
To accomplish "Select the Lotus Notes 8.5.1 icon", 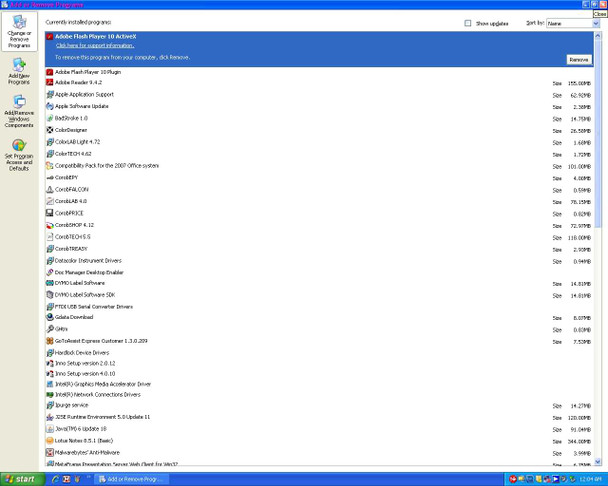I will [x=50, y=441].
